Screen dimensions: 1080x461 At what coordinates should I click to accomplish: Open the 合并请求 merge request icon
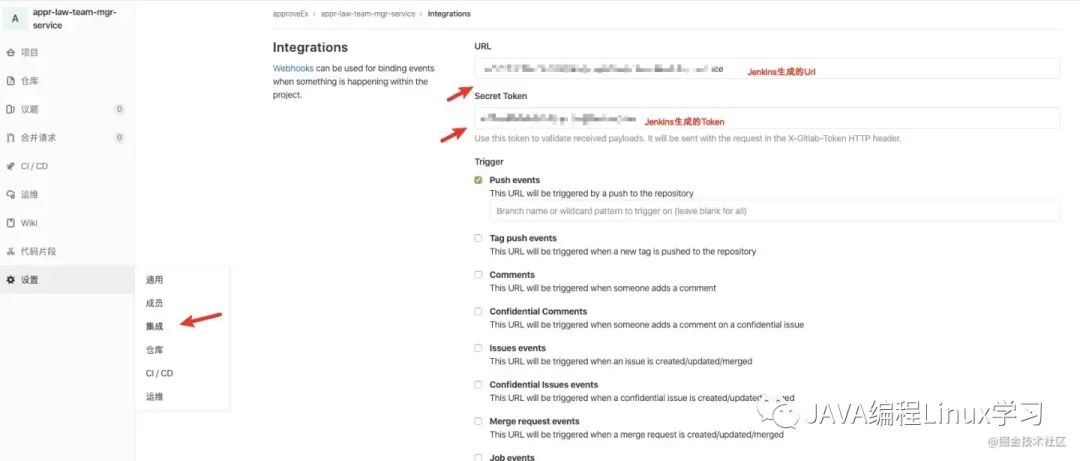pyautogui.click(x=10, y=137)
